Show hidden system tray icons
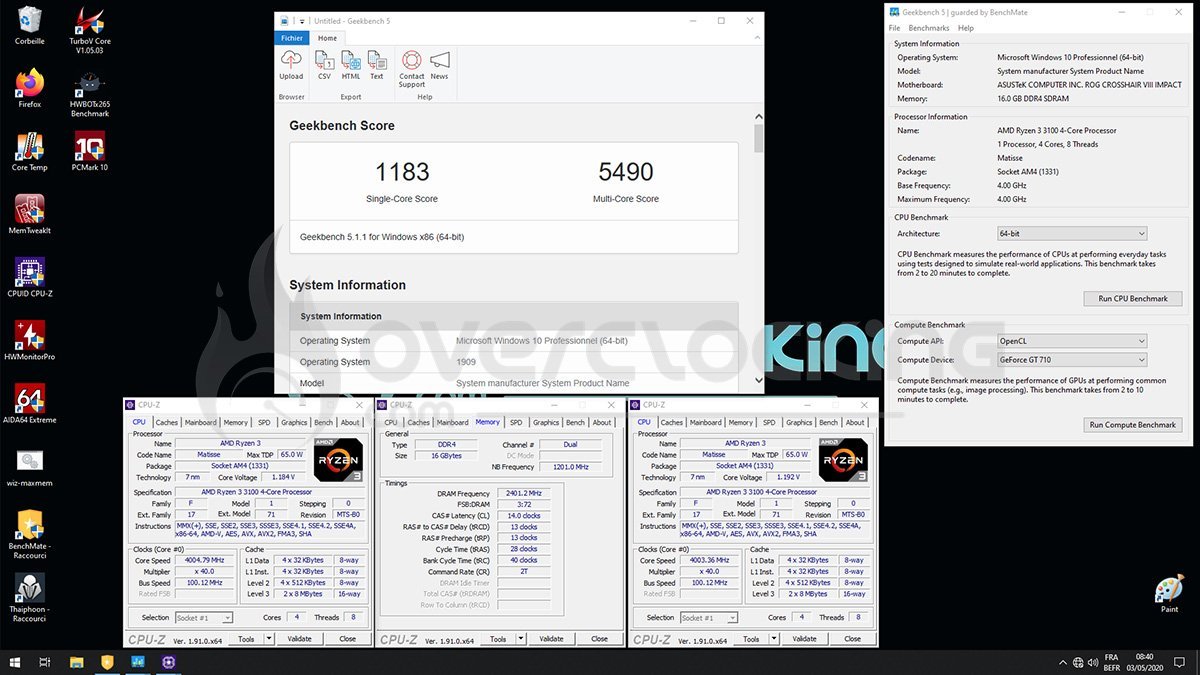 [x=1061, y=662]
